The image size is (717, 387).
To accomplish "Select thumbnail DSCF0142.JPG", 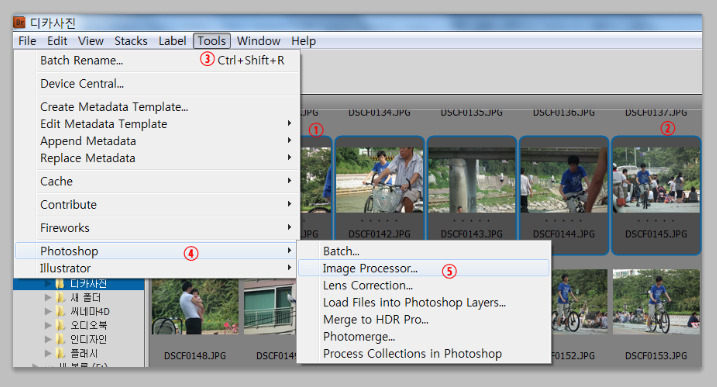I will 380,180.
